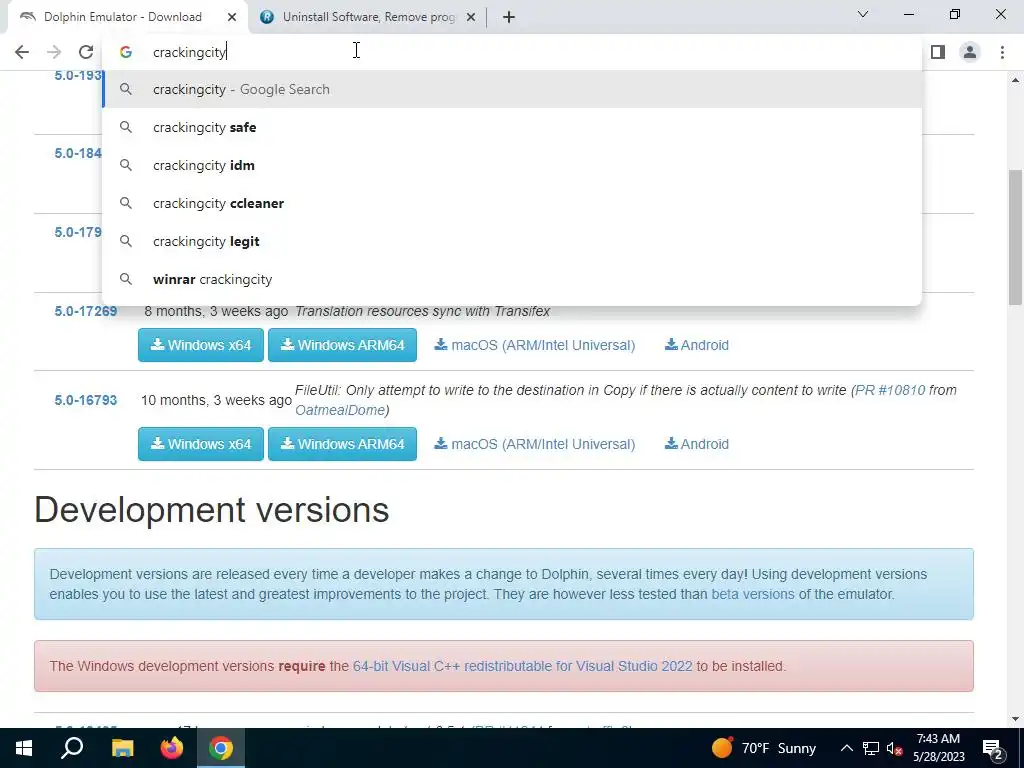Viewport: 1024px width, 768px height.
Task: Click the address bar containing crackingcity
Action: pyautogui.click(x=512, y=52)
